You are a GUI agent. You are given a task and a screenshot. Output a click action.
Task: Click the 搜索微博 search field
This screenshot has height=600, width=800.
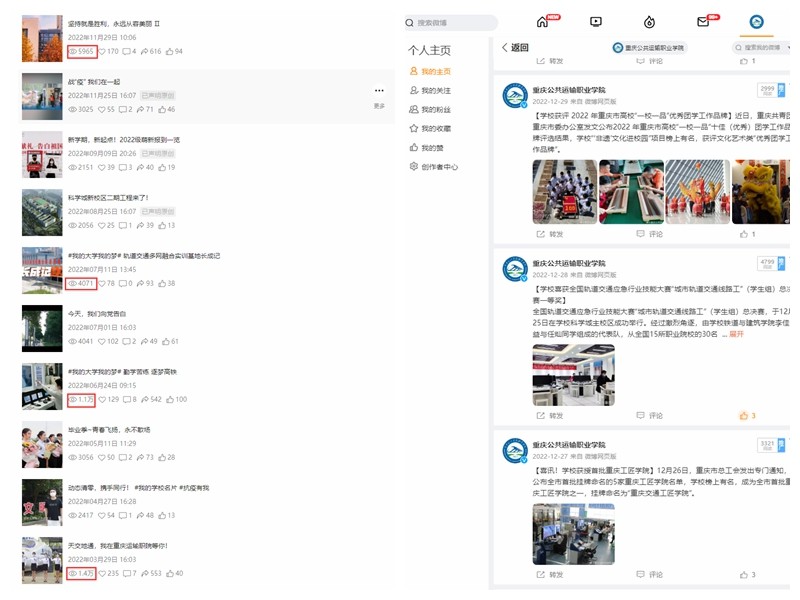[x=451, y=22]
